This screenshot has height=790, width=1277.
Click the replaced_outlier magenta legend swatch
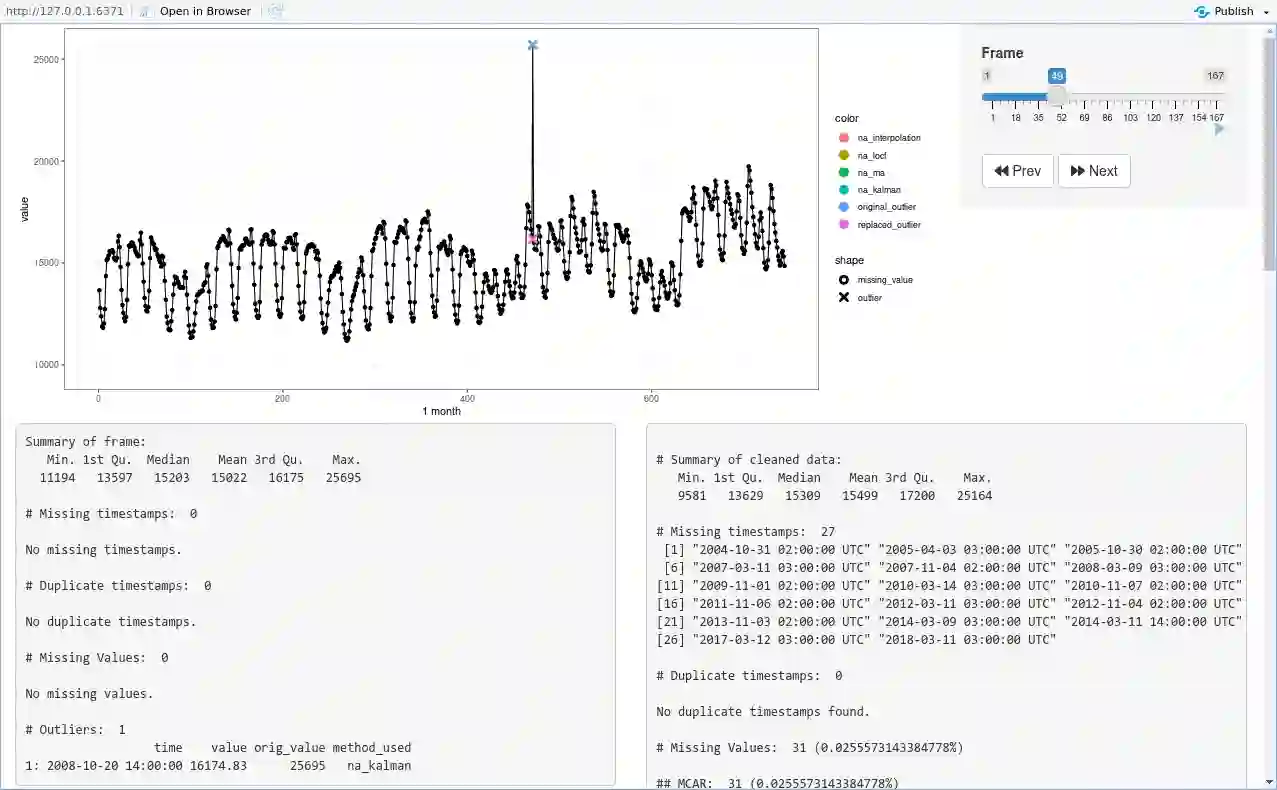pos(843,225)
